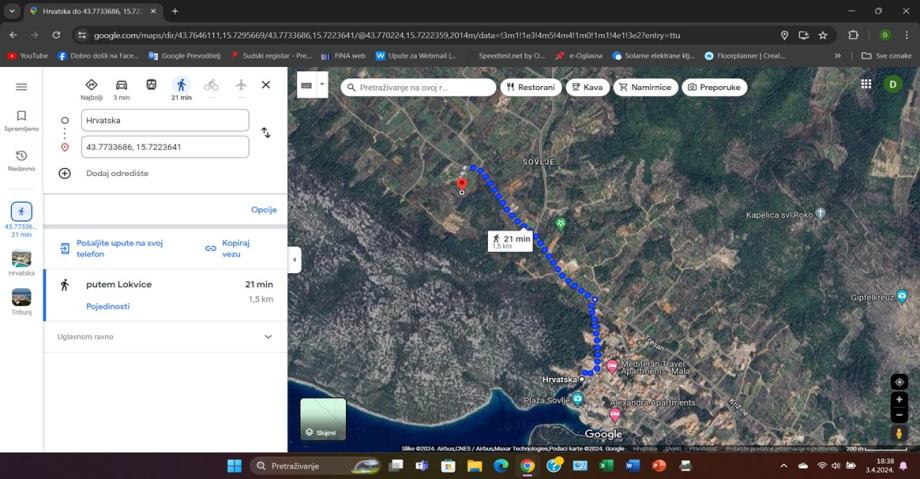Image resolution: width=920 pixels, height=479 pixels.
Task: Expand the 'Uglavnom ravno' elevation section
Action: 268,337
